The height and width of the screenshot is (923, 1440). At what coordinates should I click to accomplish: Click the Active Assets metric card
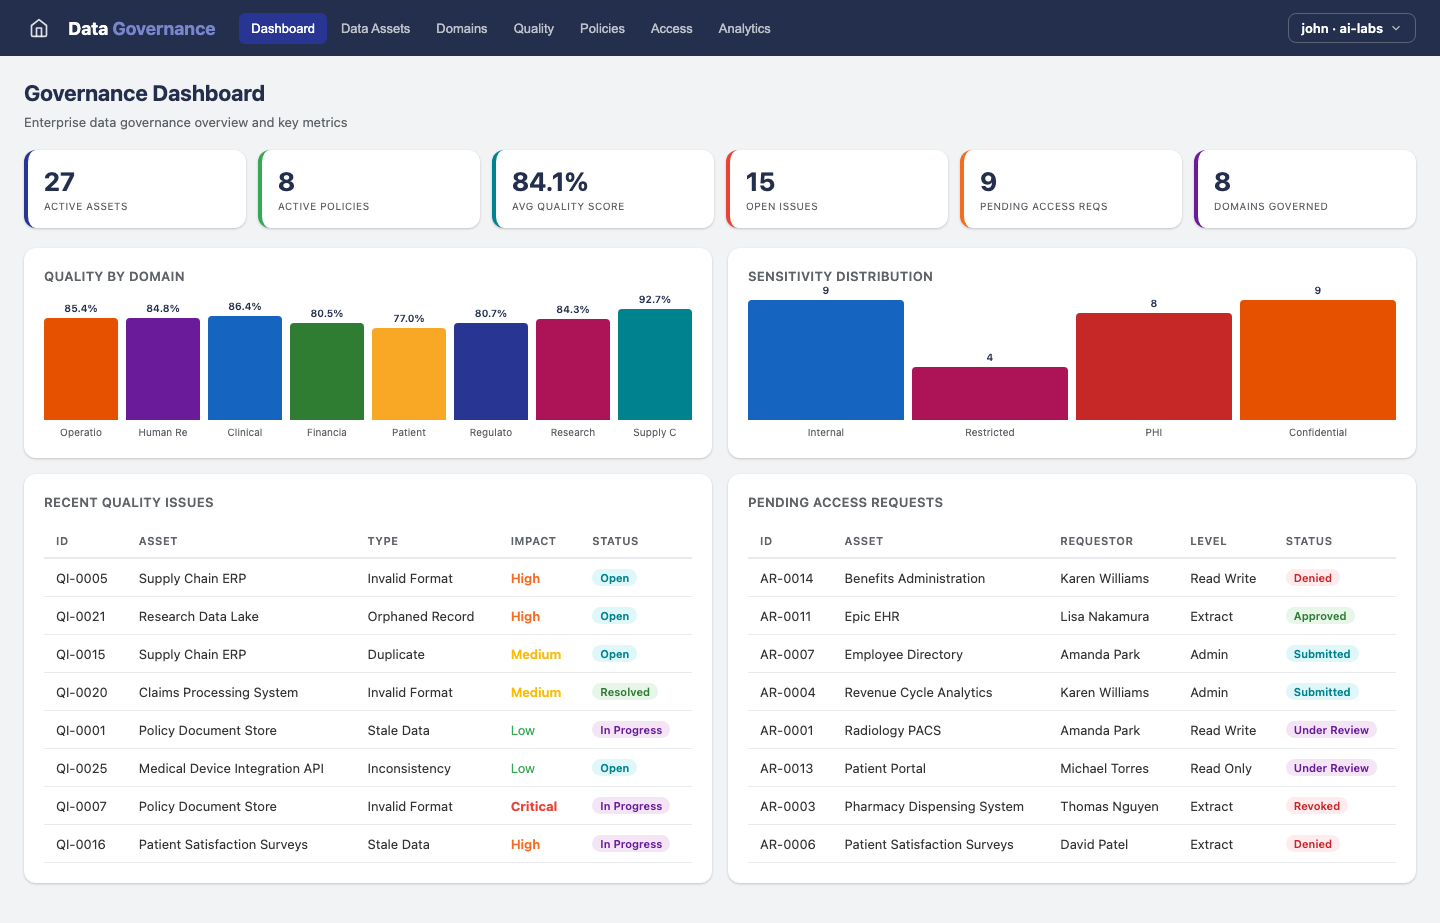coord(135,188)
